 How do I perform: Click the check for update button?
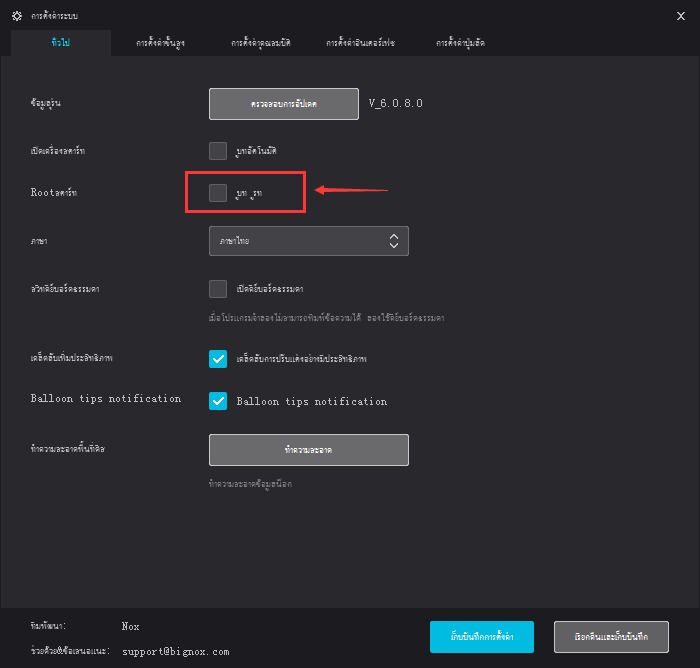point(283,103)
